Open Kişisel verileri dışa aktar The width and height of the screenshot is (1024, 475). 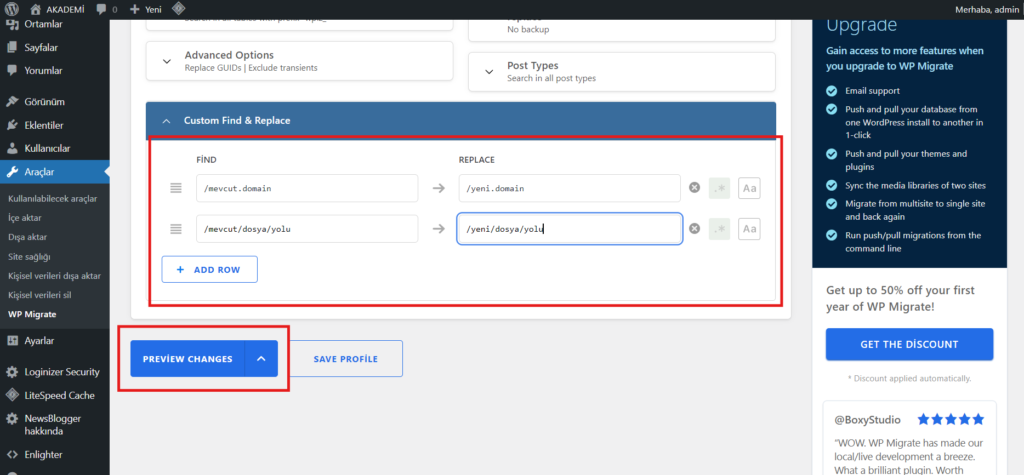54,276
